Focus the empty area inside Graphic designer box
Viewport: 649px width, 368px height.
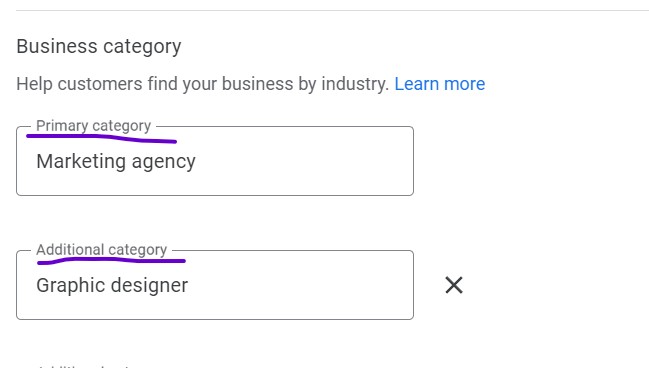[x=300, y=286]
